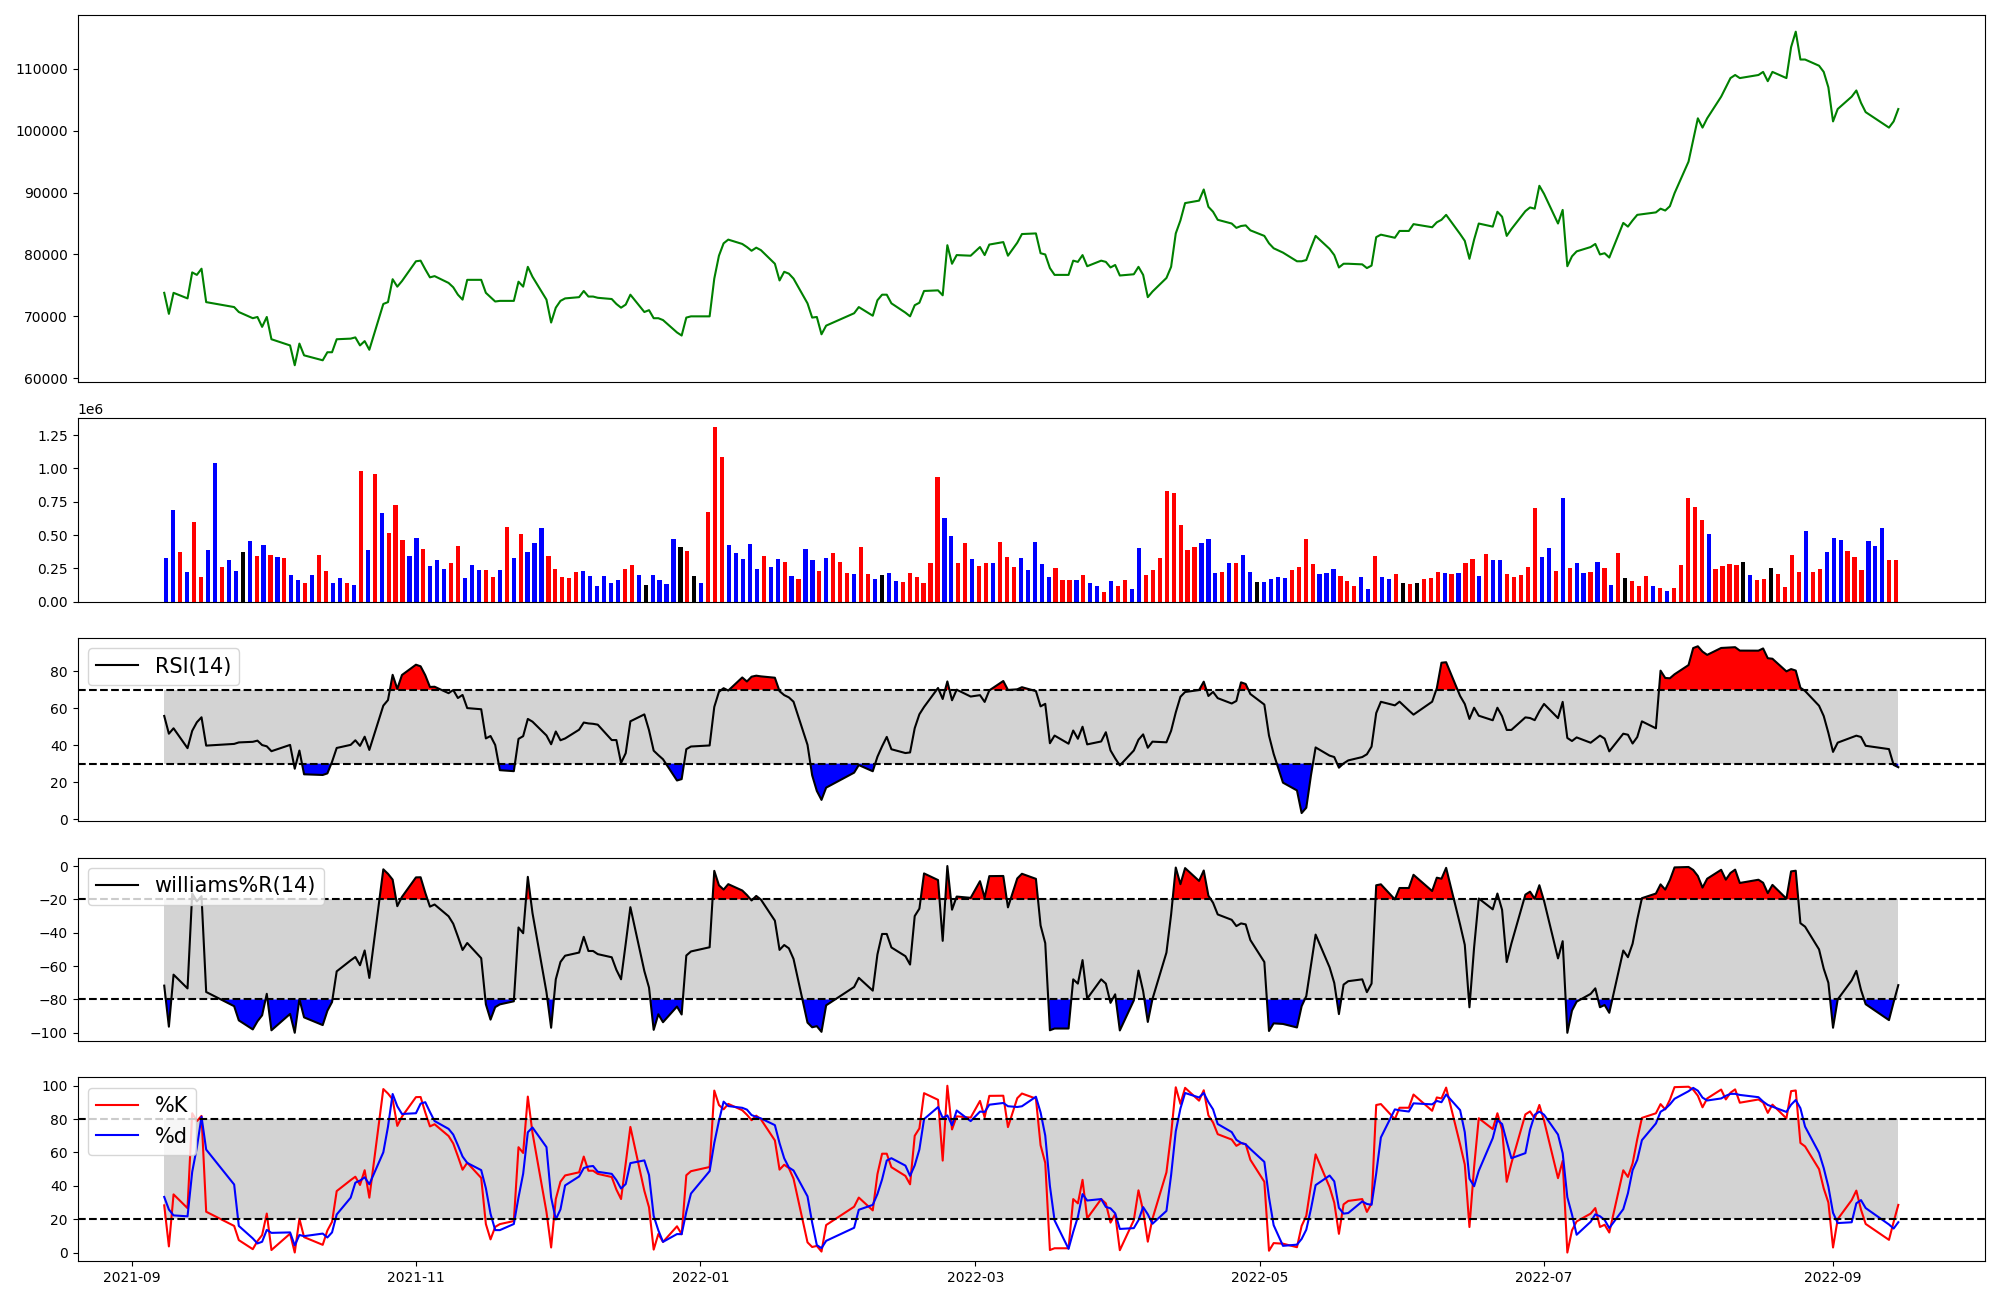Viewport: 2000px width, 1300px height.
Task: Click the blue %d legend line sample
Action: point(119,1136)
